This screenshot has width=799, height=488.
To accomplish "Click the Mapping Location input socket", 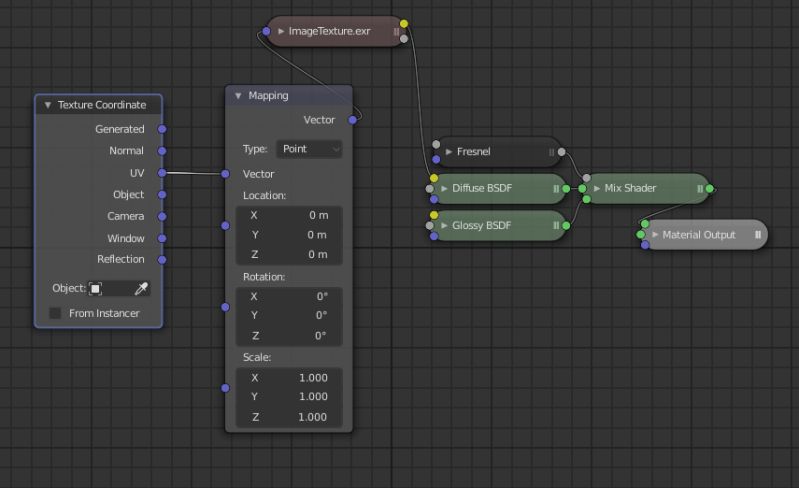I will click(x=225, y=225).
